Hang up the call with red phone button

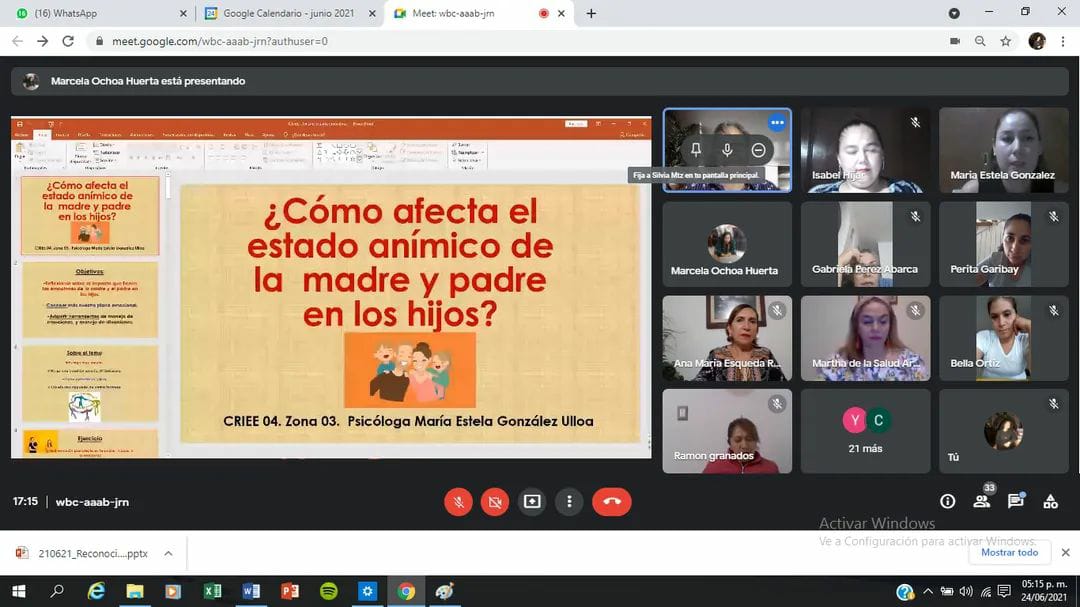611,502
